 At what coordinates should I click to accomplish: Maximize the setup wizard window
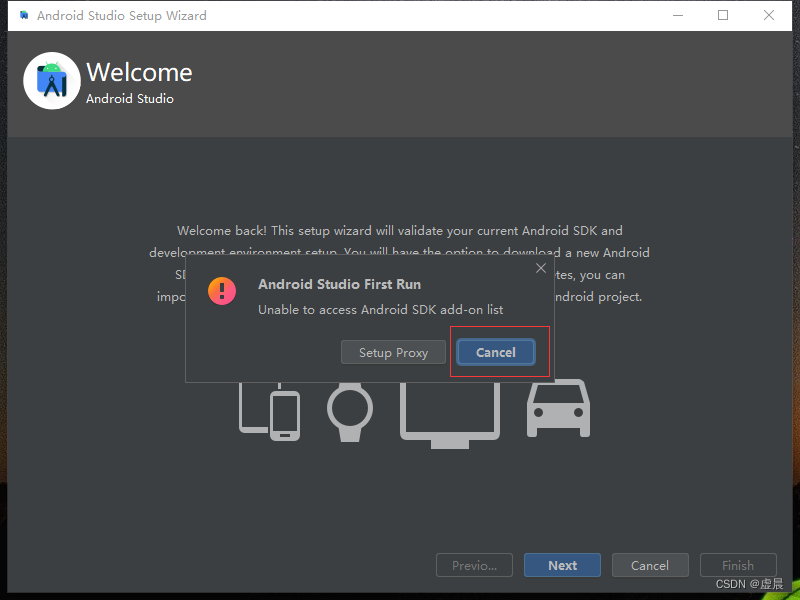(723, 15)
